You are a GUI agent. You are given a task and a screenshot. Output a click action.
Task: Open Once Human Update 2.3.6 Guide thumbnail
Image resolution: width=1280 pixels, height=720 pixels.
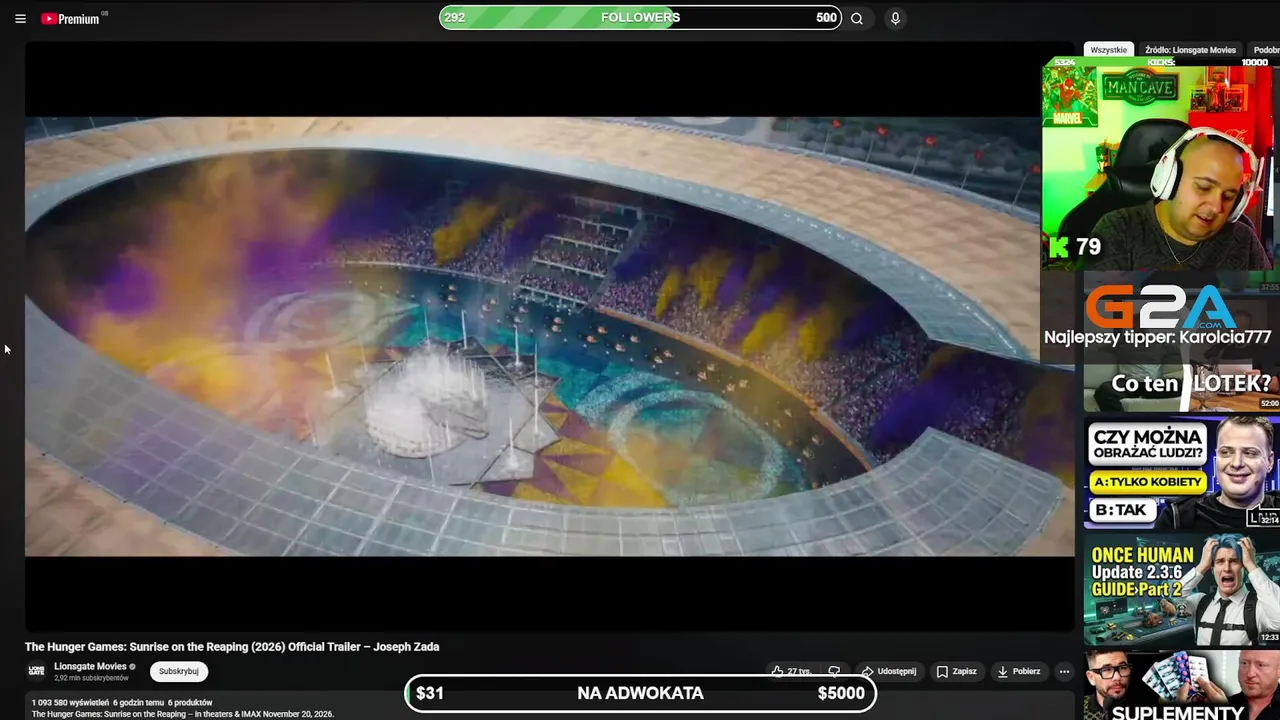(1182, 591)
